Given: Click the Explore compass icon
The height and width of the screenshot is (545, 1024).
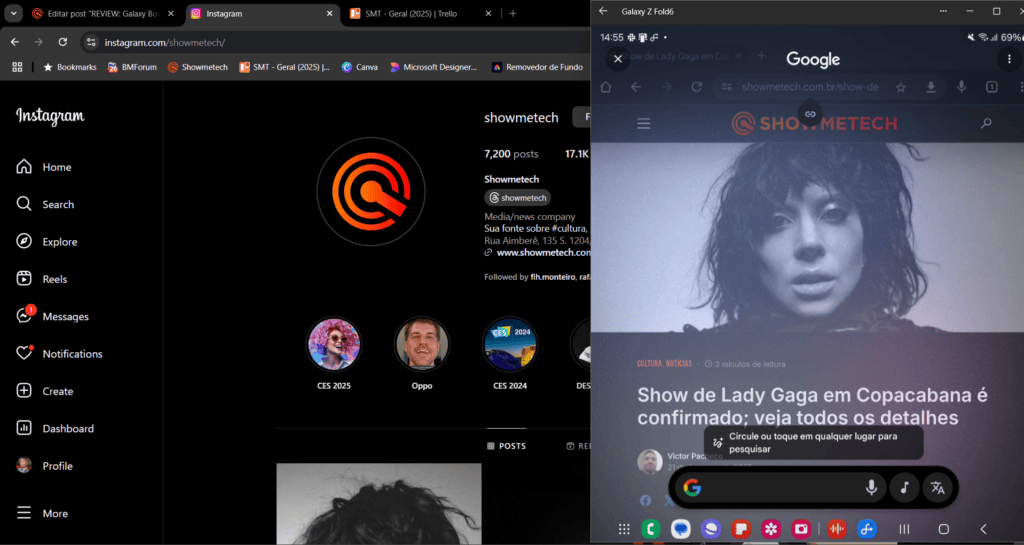Looking at the screenshot, I should (25, 242).
